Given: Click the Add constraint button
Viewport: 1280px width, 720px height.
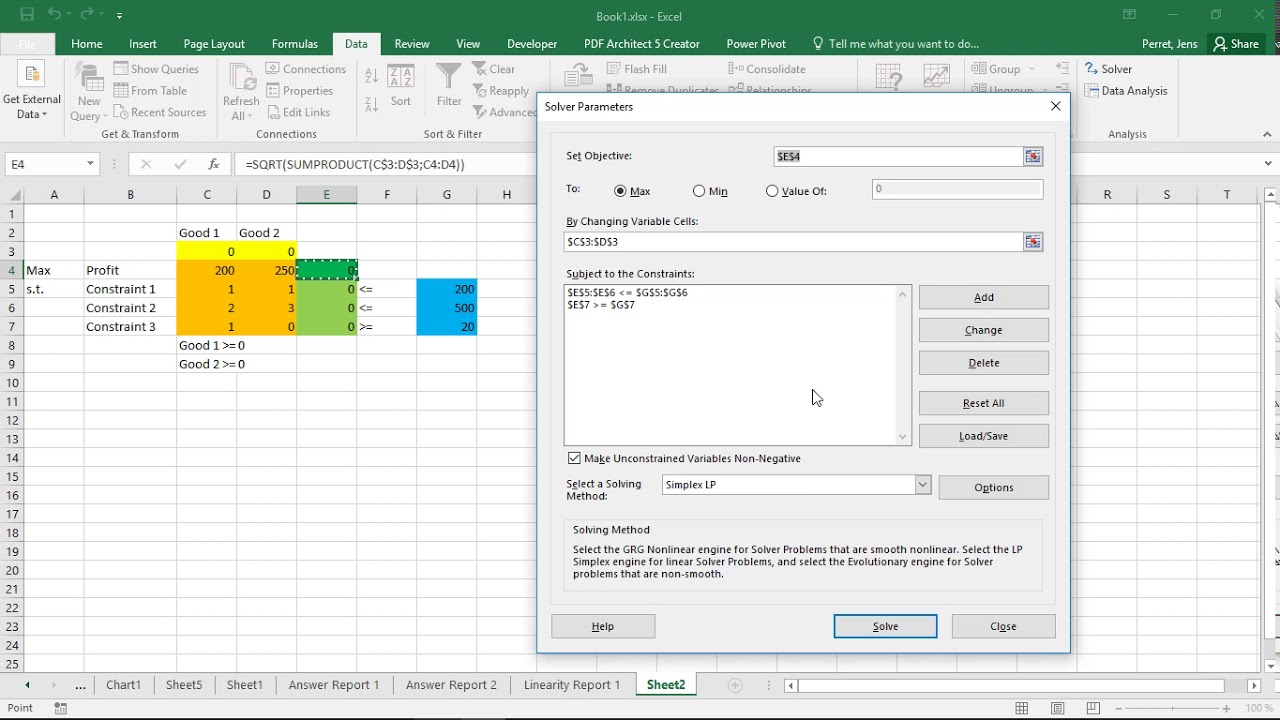Looking at the screenshot, I should (984, 297).
